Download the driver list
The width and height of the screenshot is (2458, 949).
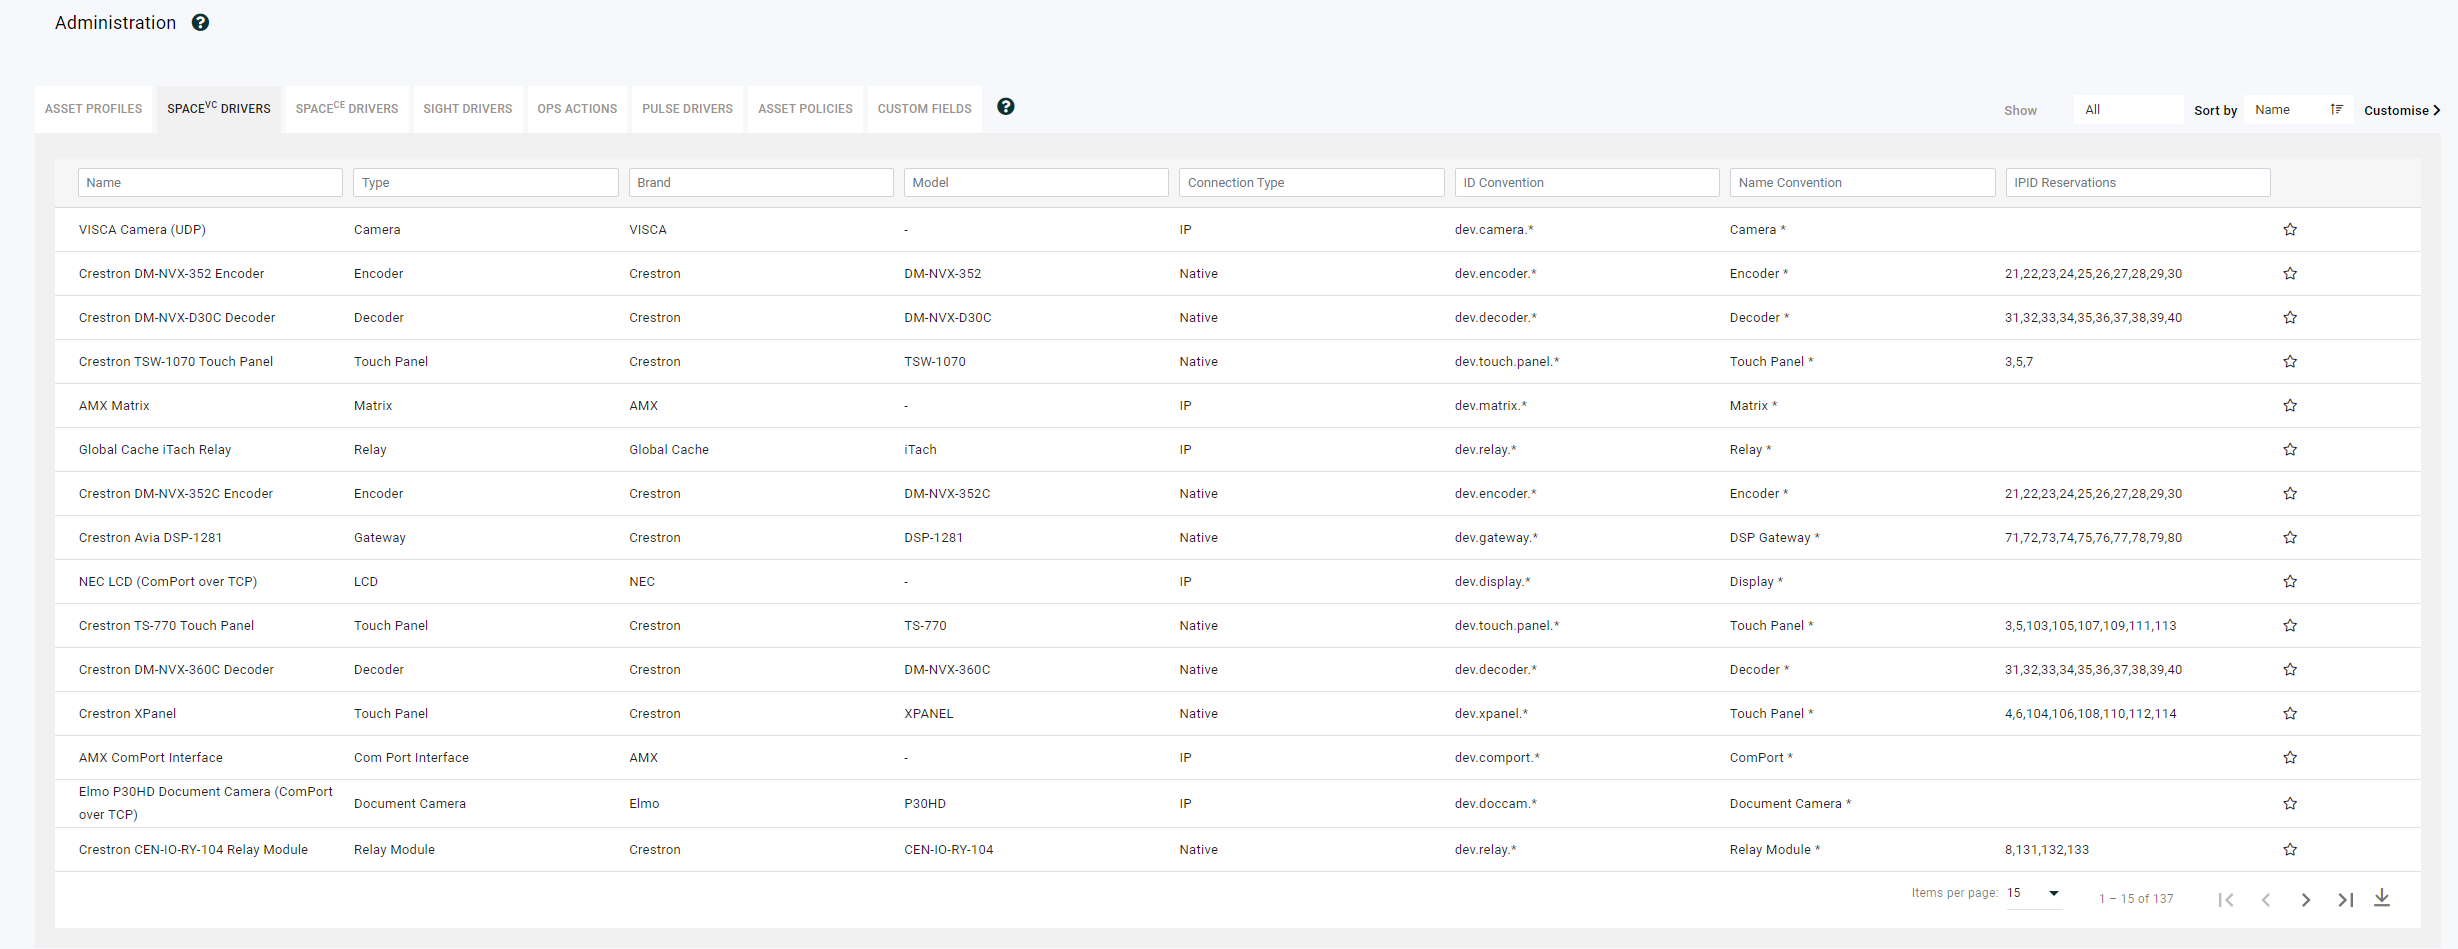point(2382,898)
